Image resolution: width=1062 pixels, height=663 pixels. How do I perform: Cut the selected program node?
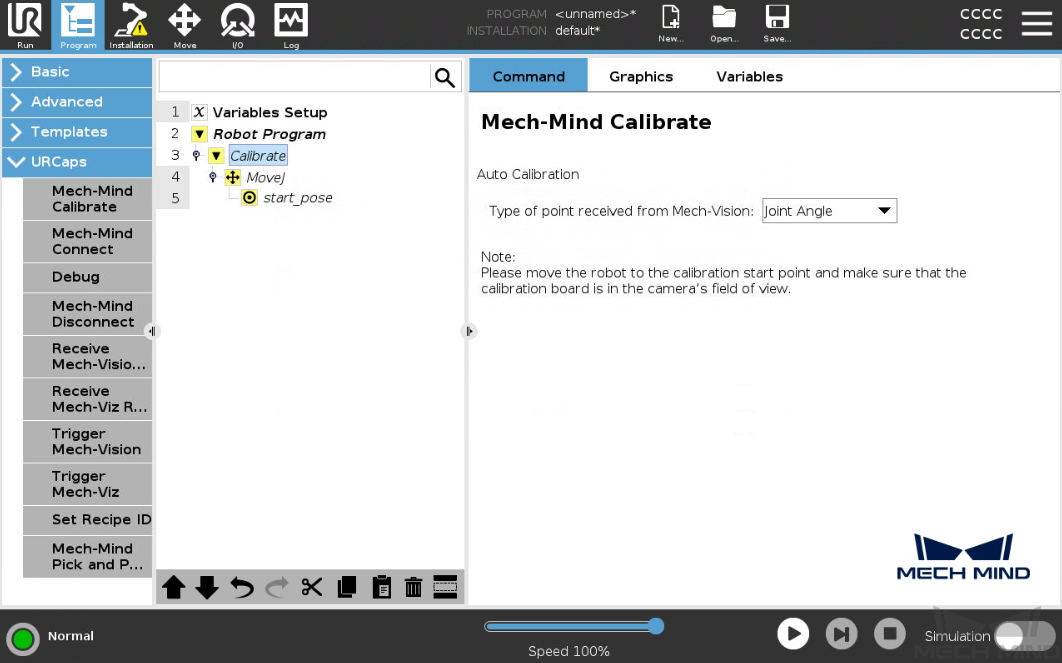click(x=311, y=587)
